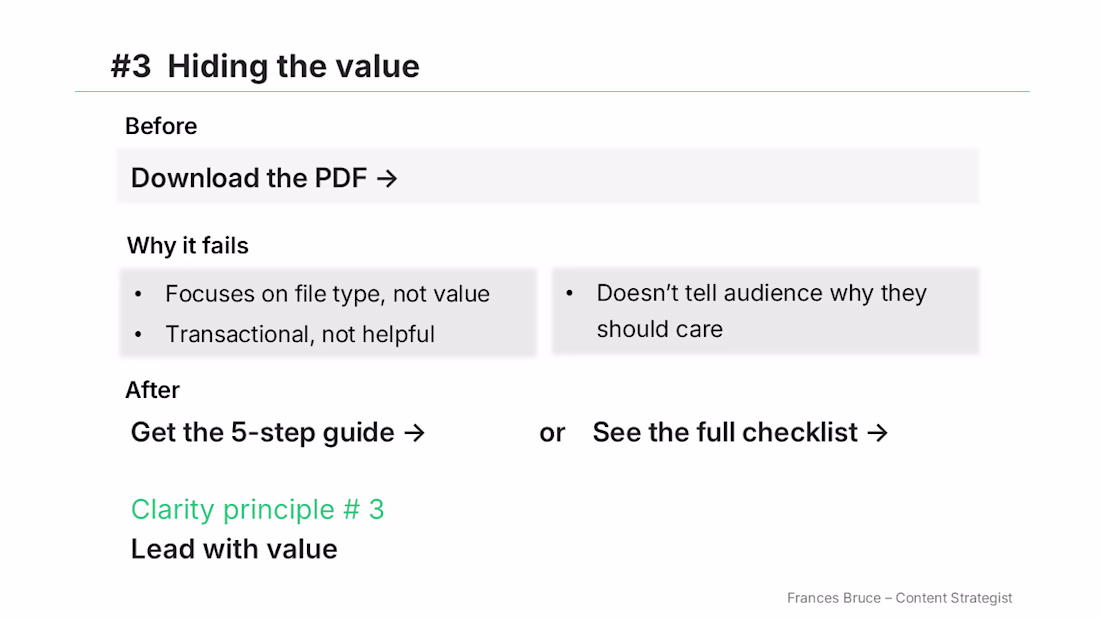
Task: Click the arrow after "See the full checklist"
Action: (877, 433)
